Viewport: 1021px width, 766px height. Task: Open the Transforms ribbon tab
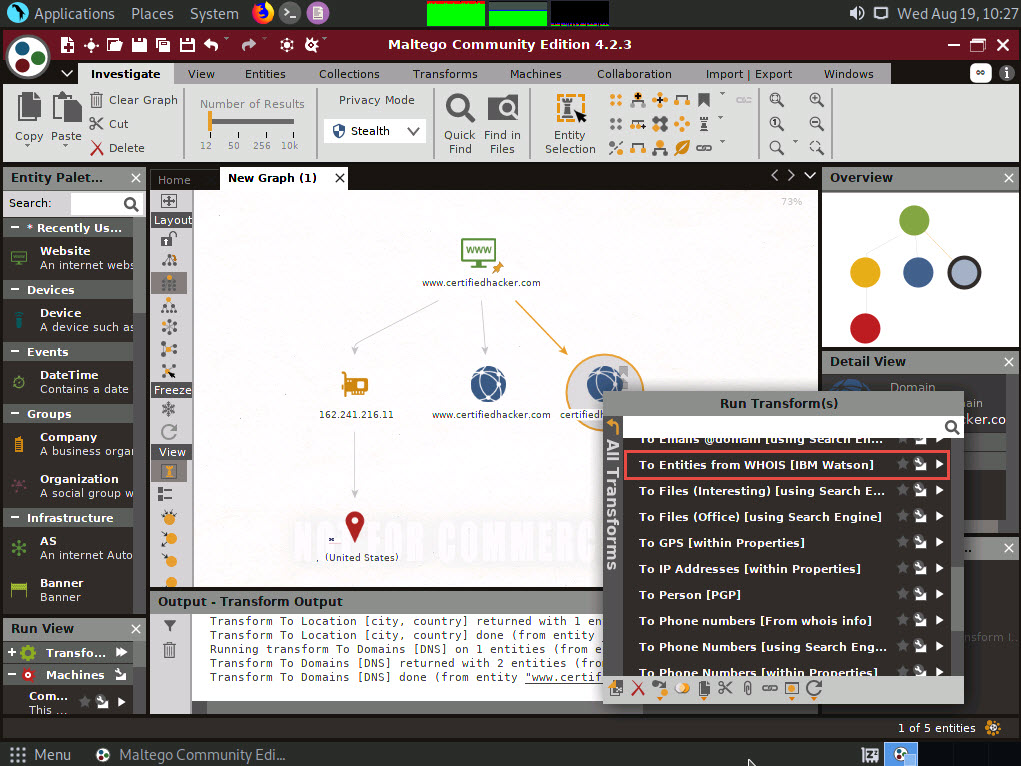(x=445, y=74)
